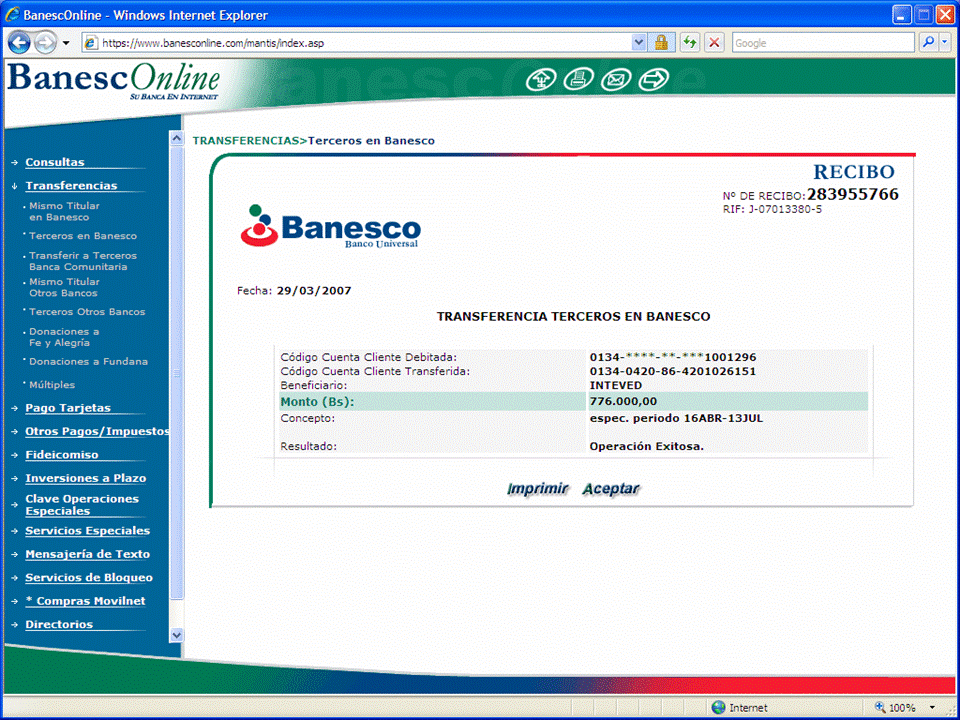Click transferred account 0134-0420-86-4201026151
This screenshot has width=960, height=720.
673,371
